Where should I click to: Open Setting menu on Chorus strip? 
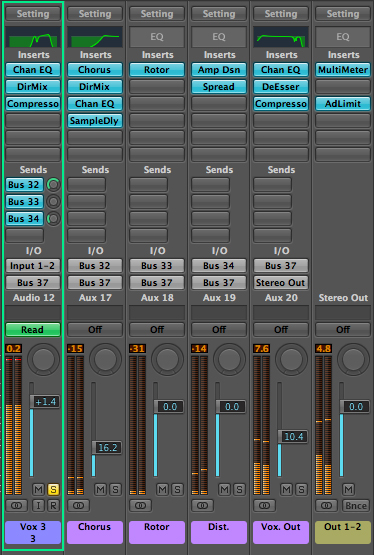[x=95, y=14]
